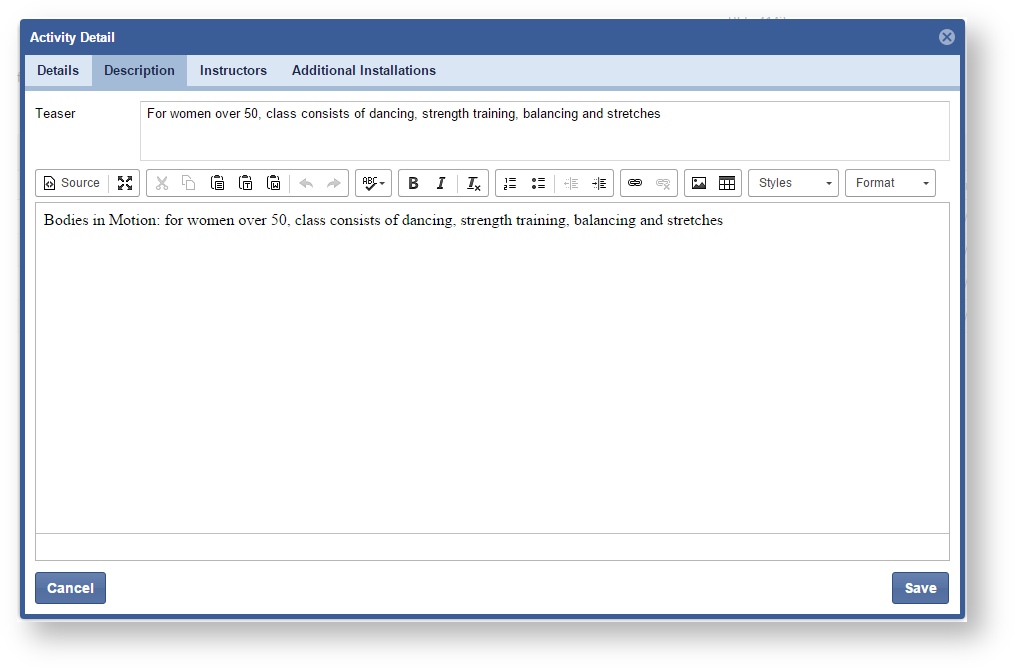Viewport: 1015px width, 670px height.
Task: Open the Styles dropdown
Action: click(793, 183)
